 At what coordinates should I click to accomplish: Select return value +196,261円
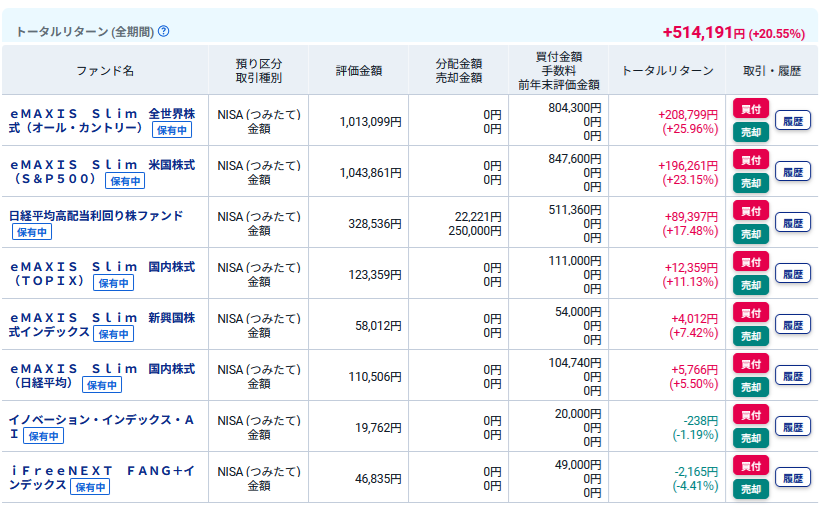pos(688,166)
